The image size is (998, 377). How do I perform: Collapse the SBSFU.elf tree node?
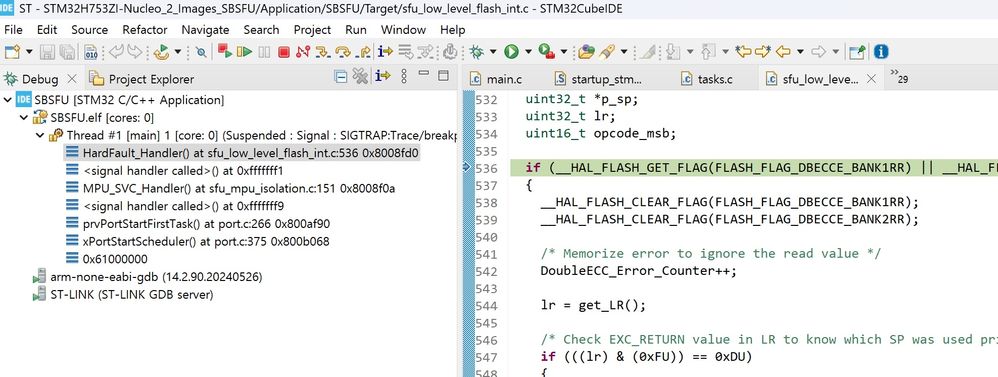(x=24, y=118)
